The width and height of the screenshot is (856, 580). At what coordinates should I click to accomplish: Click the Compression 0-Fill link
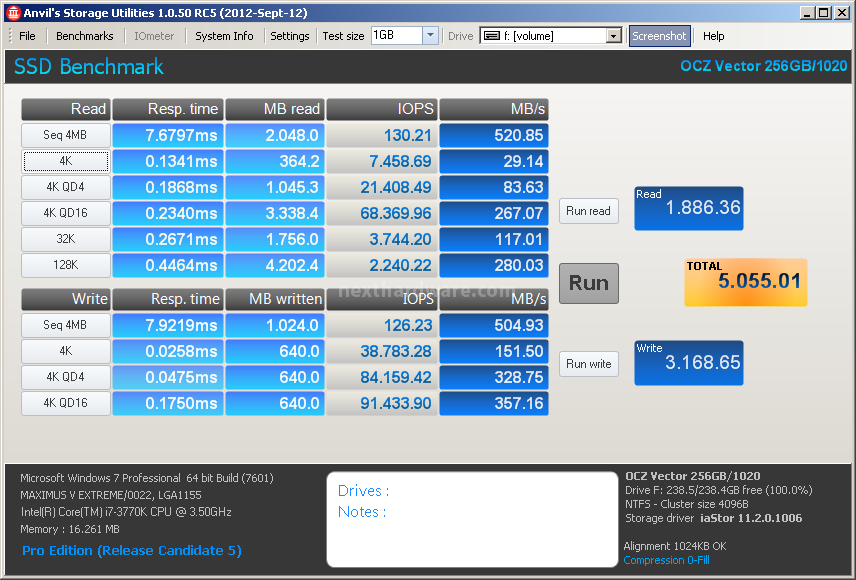667,560
